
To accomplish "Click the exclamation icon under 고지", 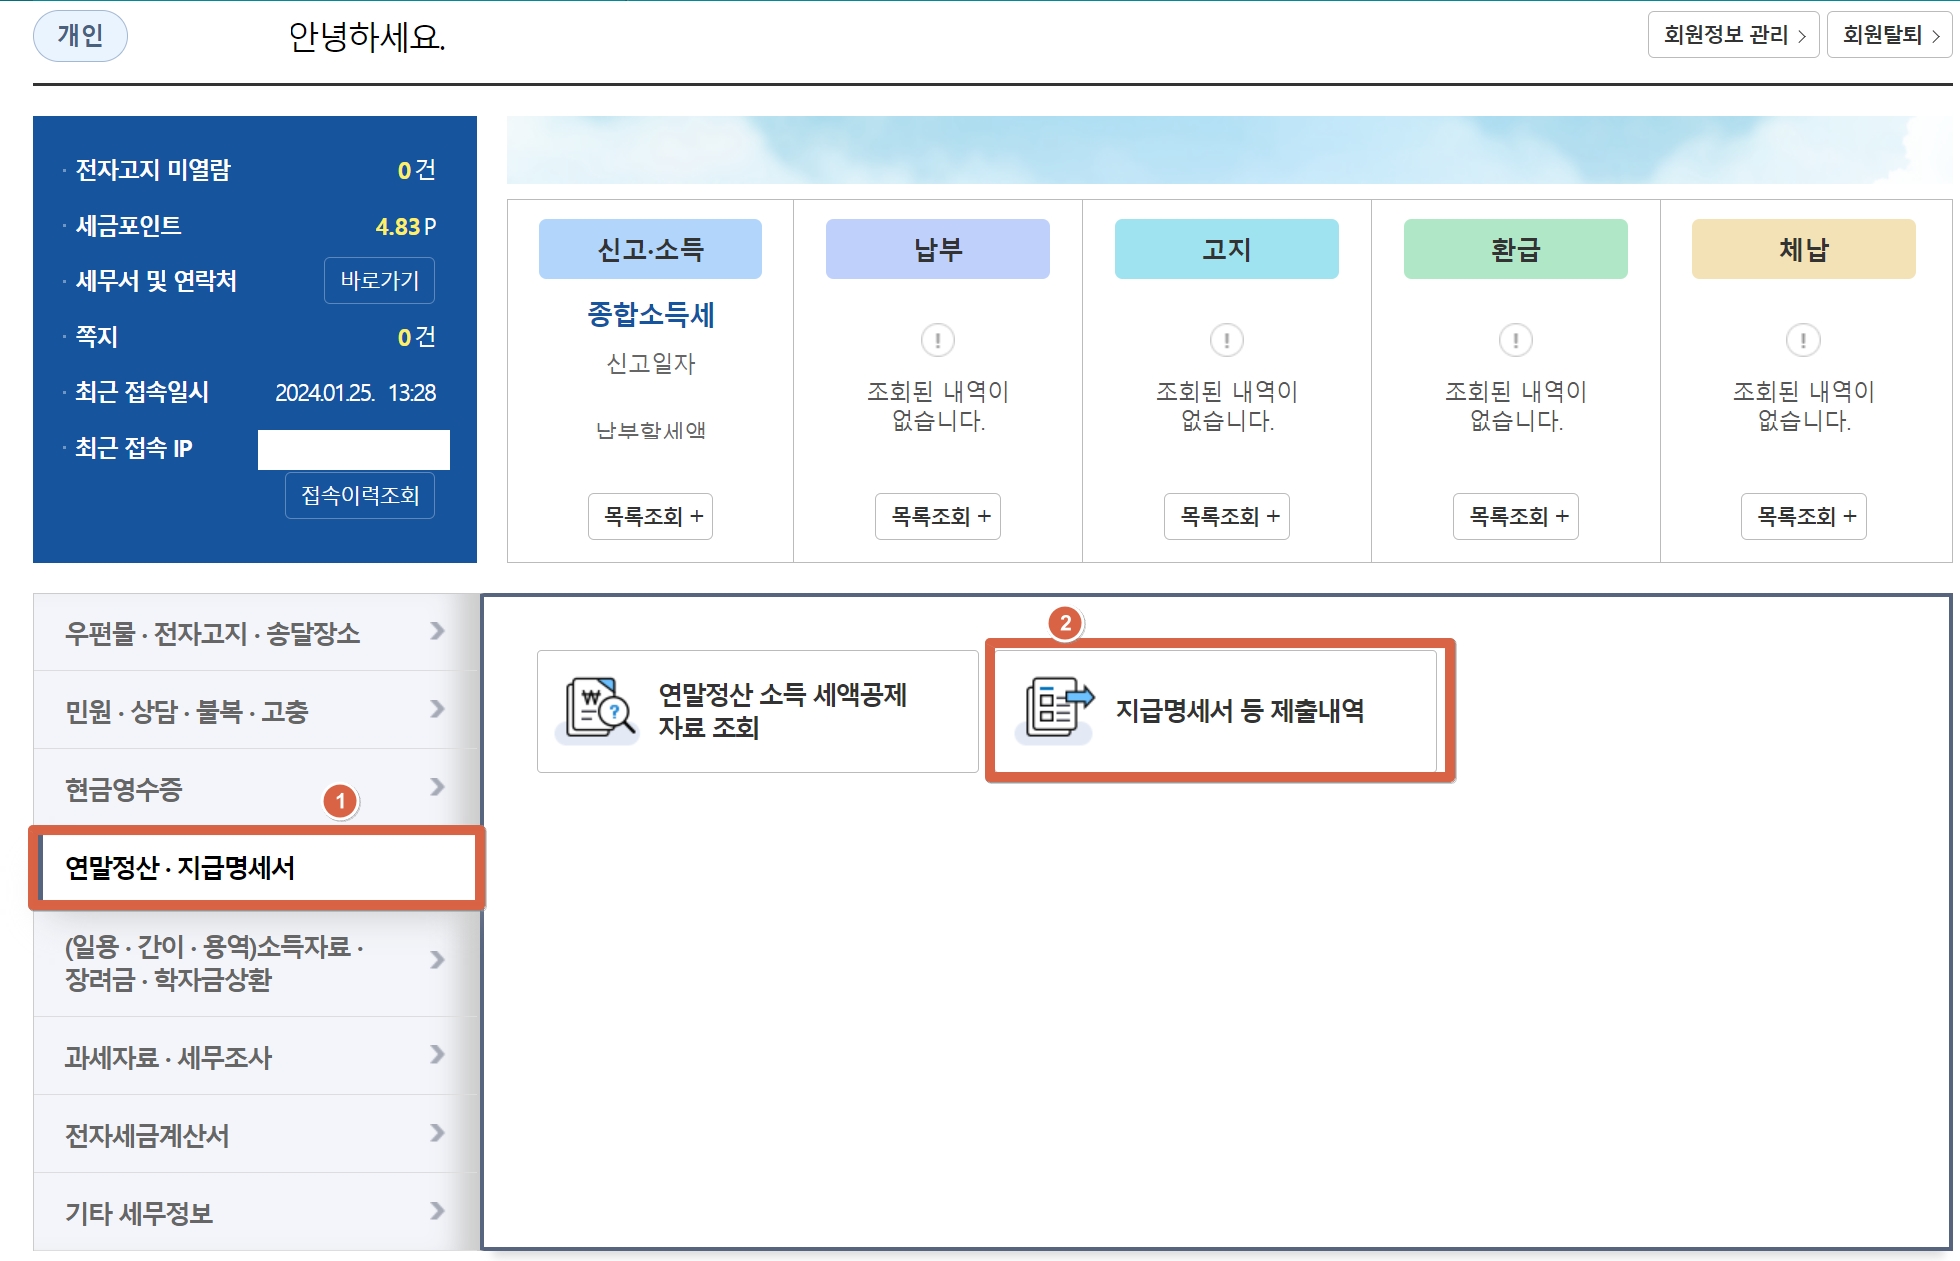I will 1226,340.
